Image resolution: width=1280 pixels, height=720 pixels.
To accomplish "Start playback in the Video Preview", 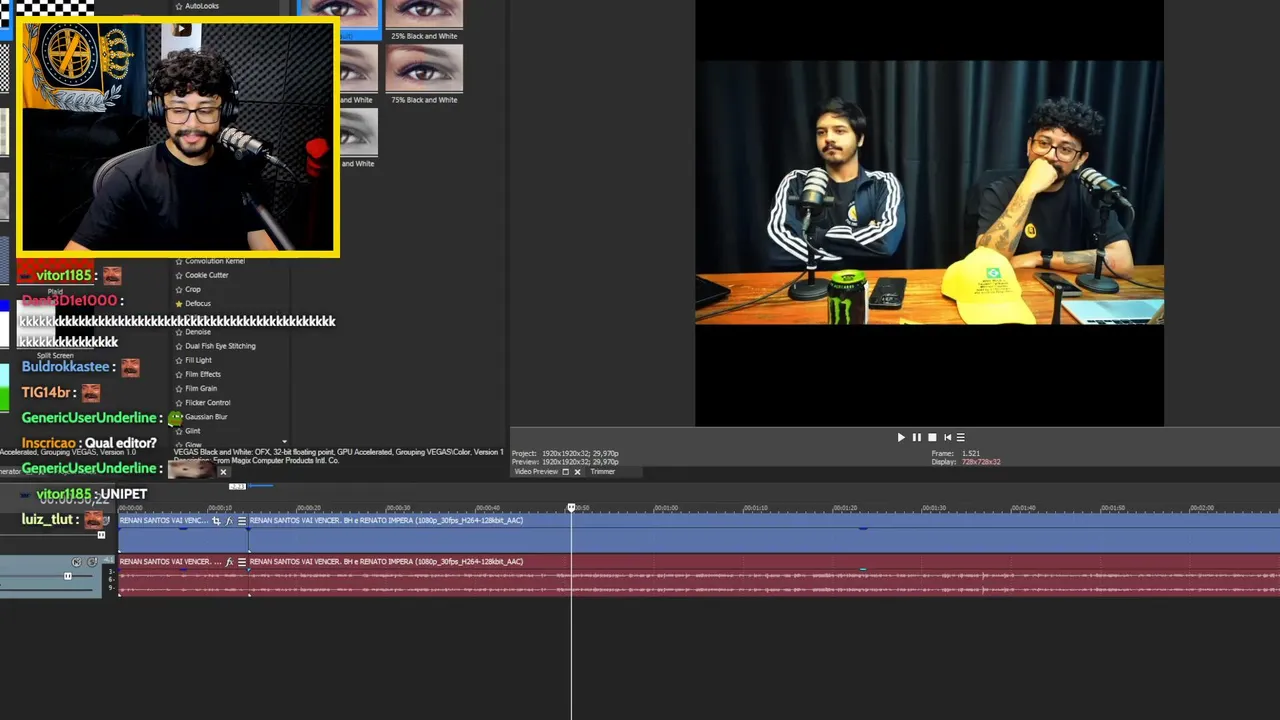I will click(901, 437).
